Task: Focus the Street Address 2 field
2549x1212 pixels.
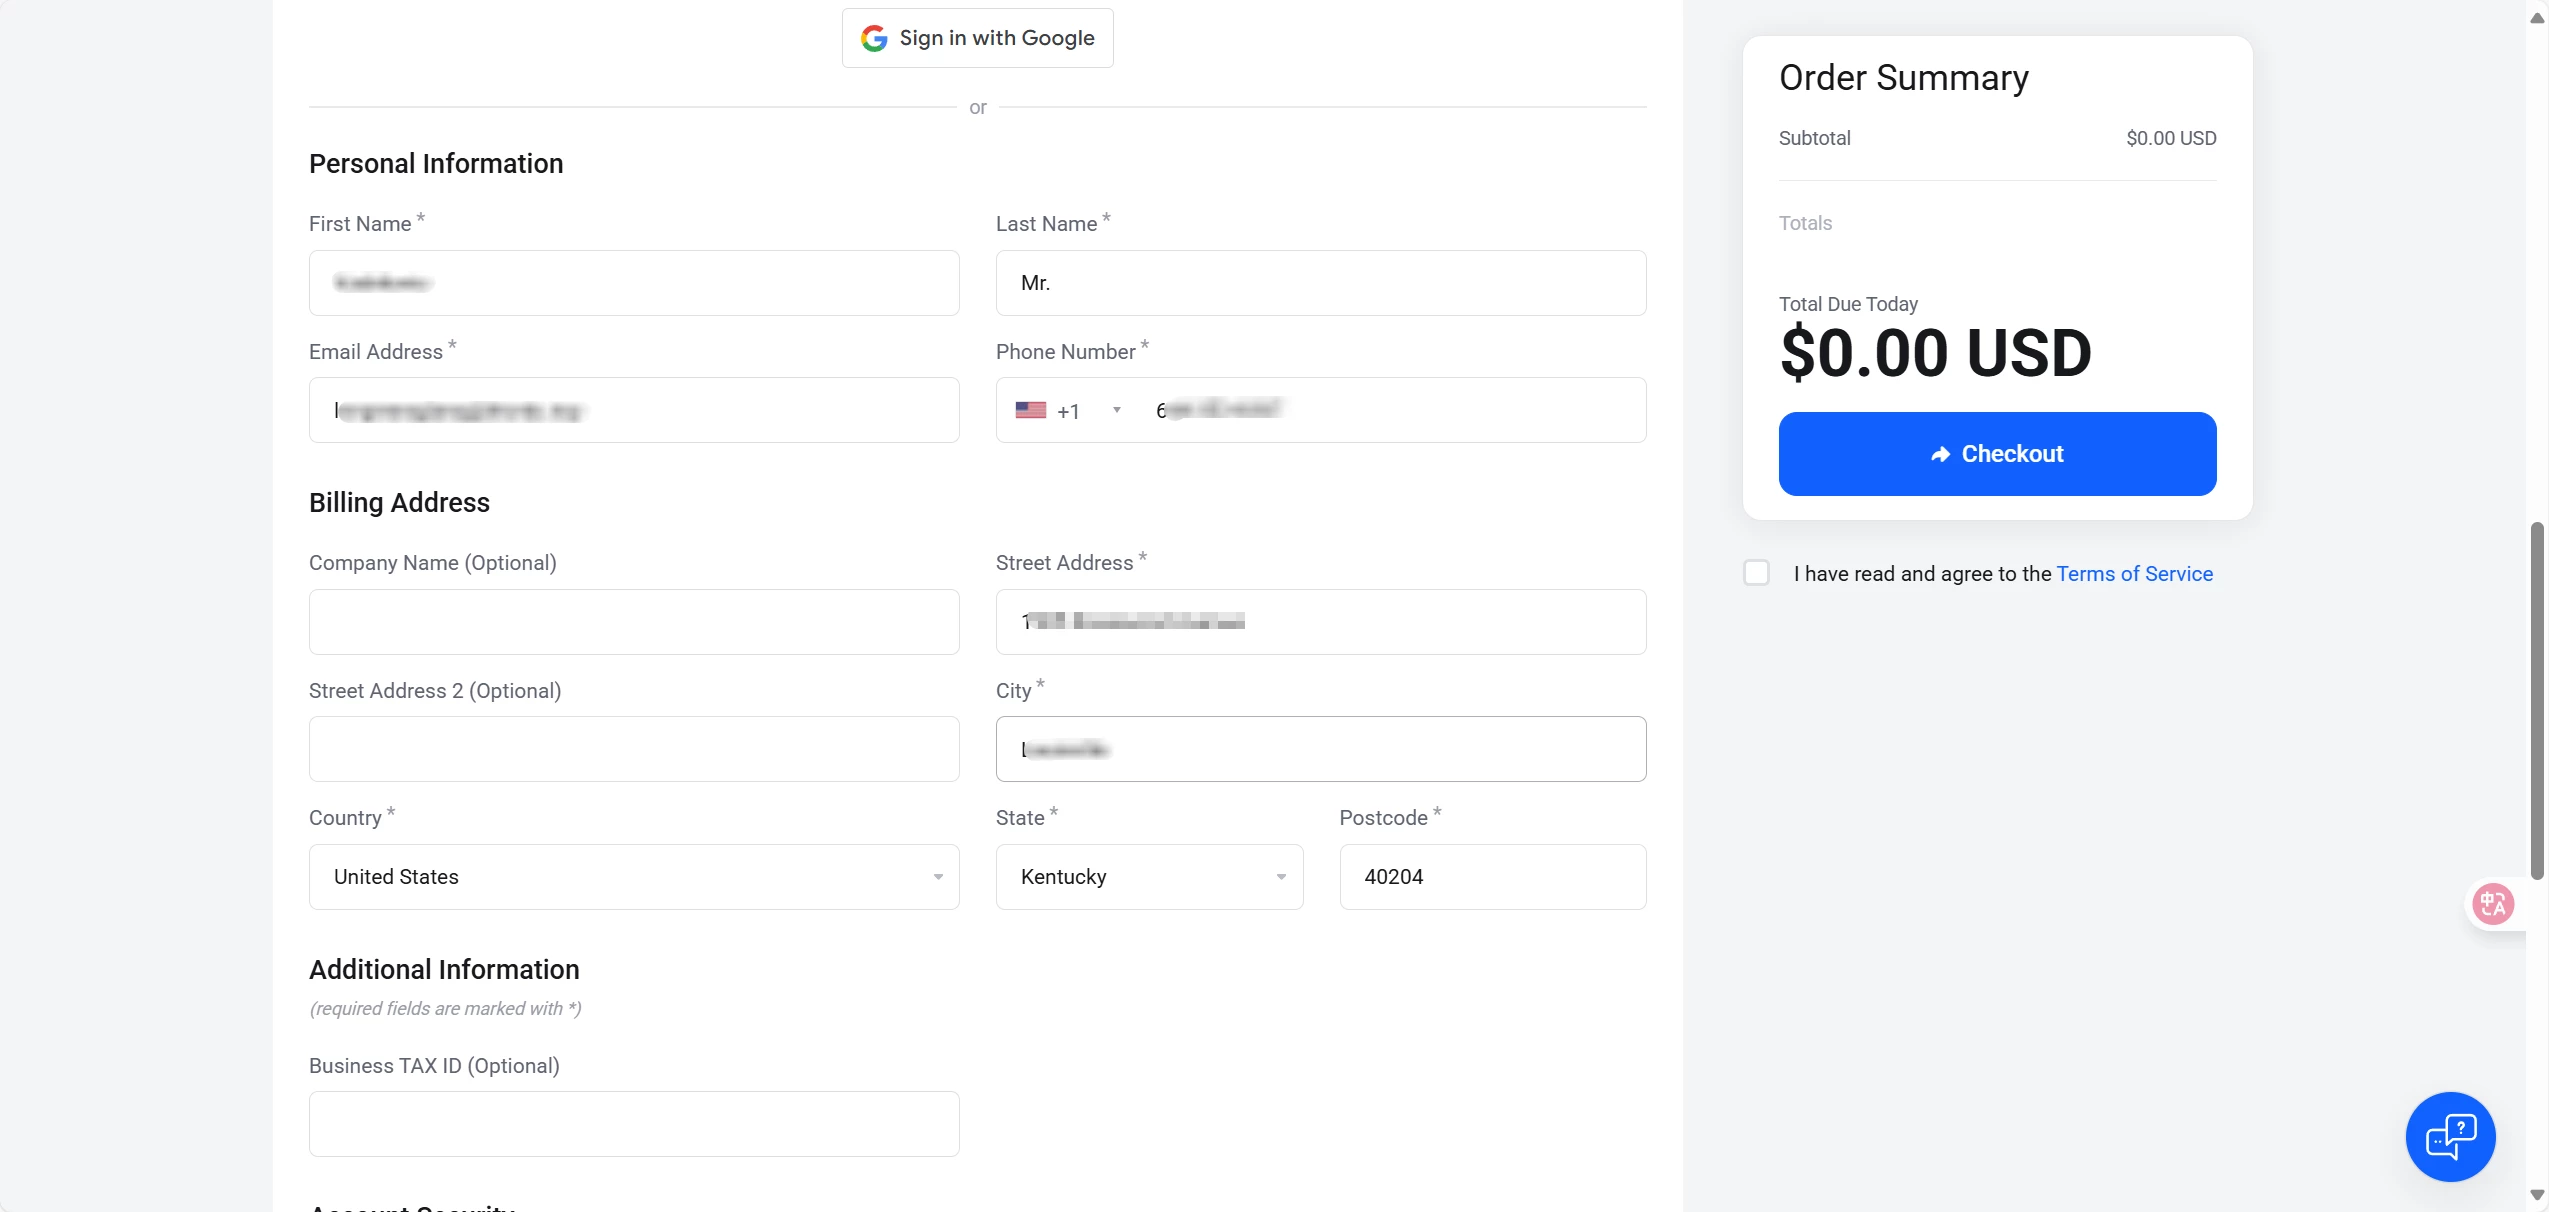Action: [x=634, y=749]
